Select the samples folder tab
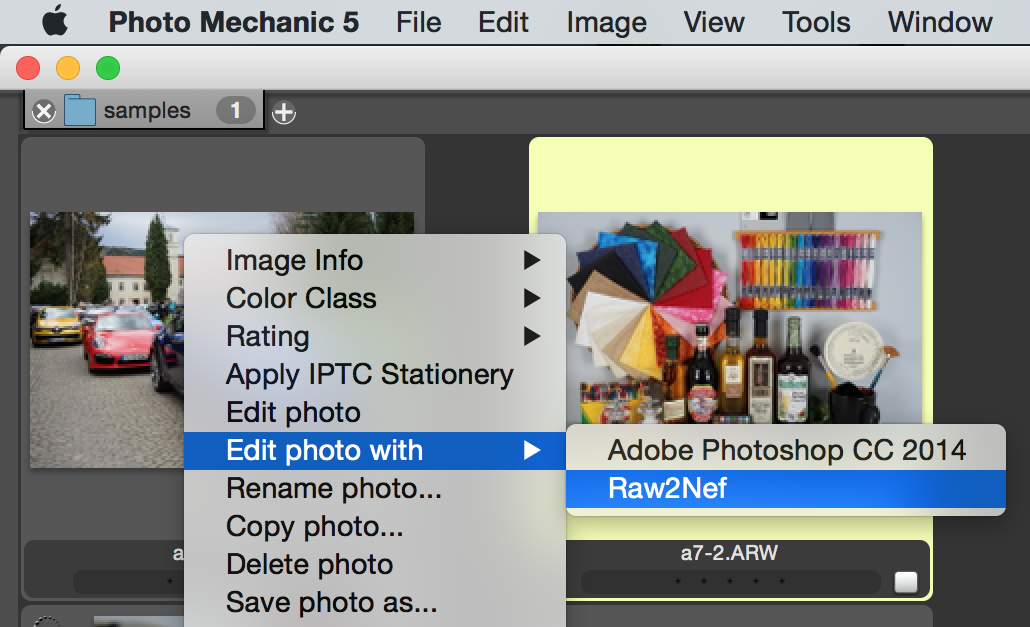Viewport: 1030px width, 627px height. tap(145, 110)
